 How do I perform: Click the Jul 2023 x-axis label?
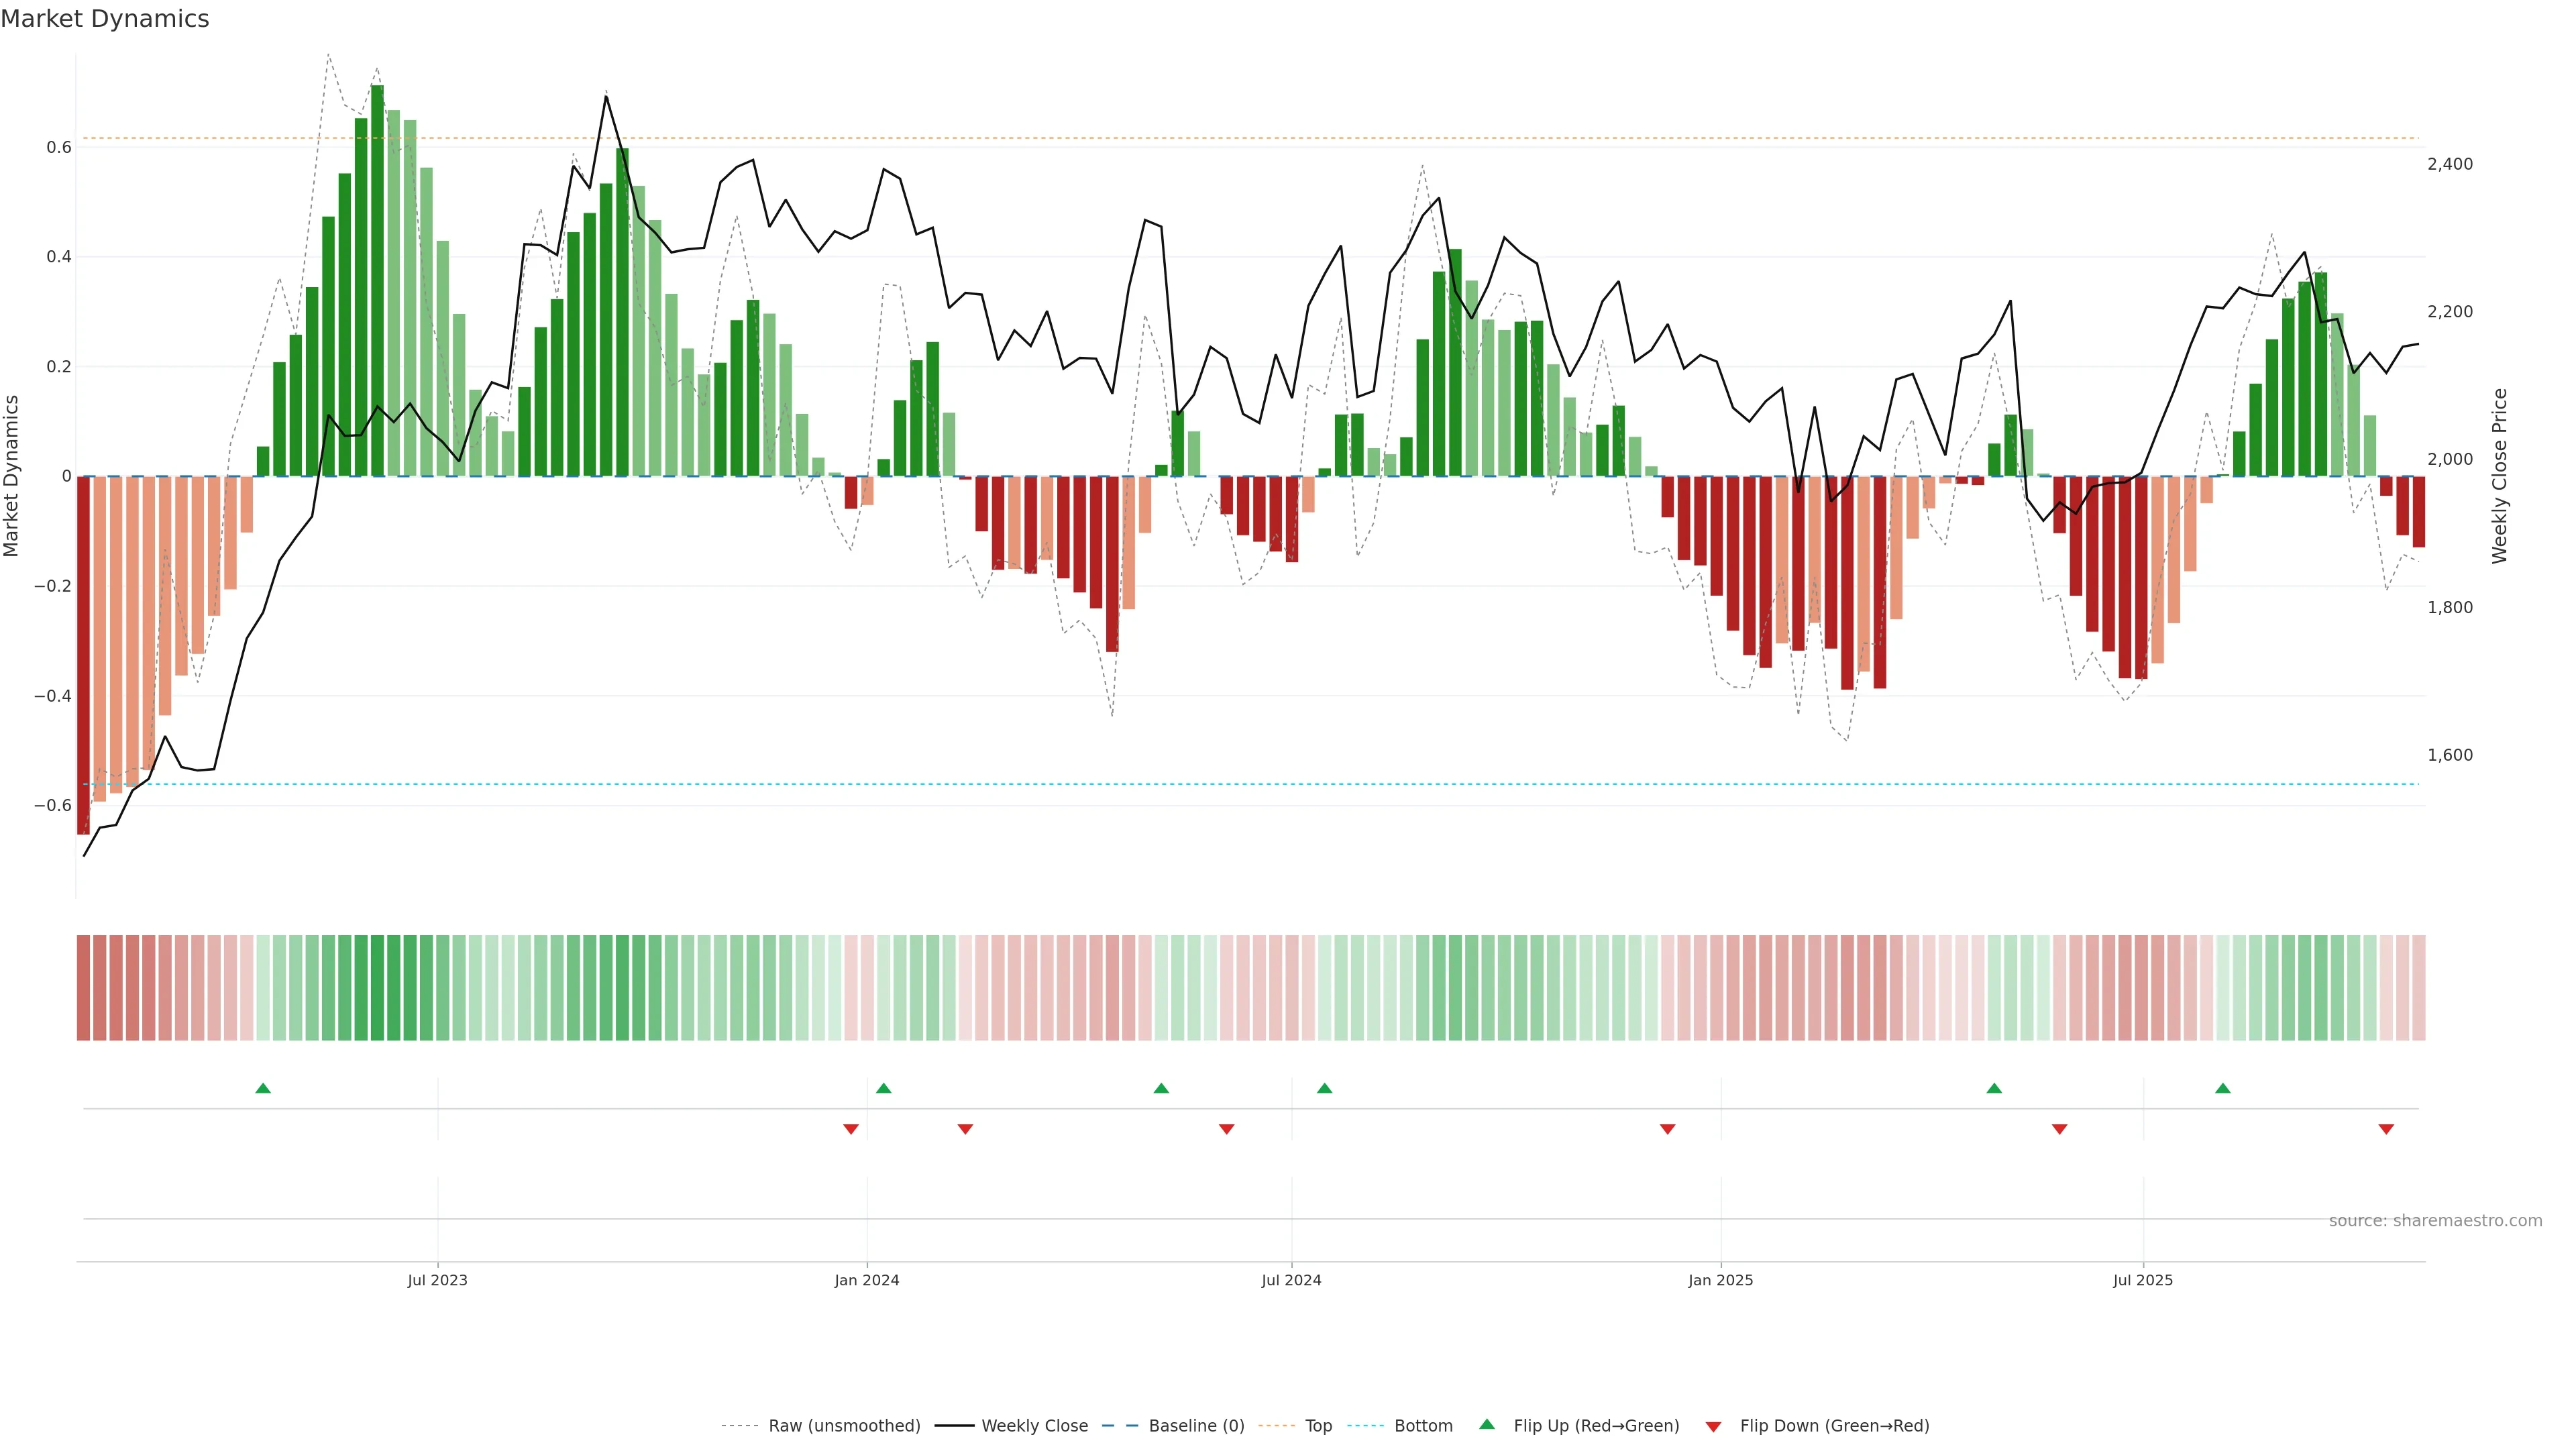[437, 1280]
